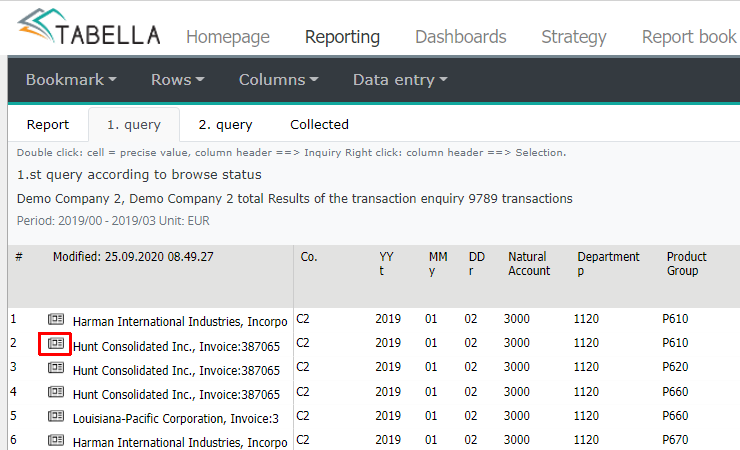Select Louisiana-Pacific Corporation invoice row text
The width and height of the screenshot is (740, 450).
[x=176, y=419]
